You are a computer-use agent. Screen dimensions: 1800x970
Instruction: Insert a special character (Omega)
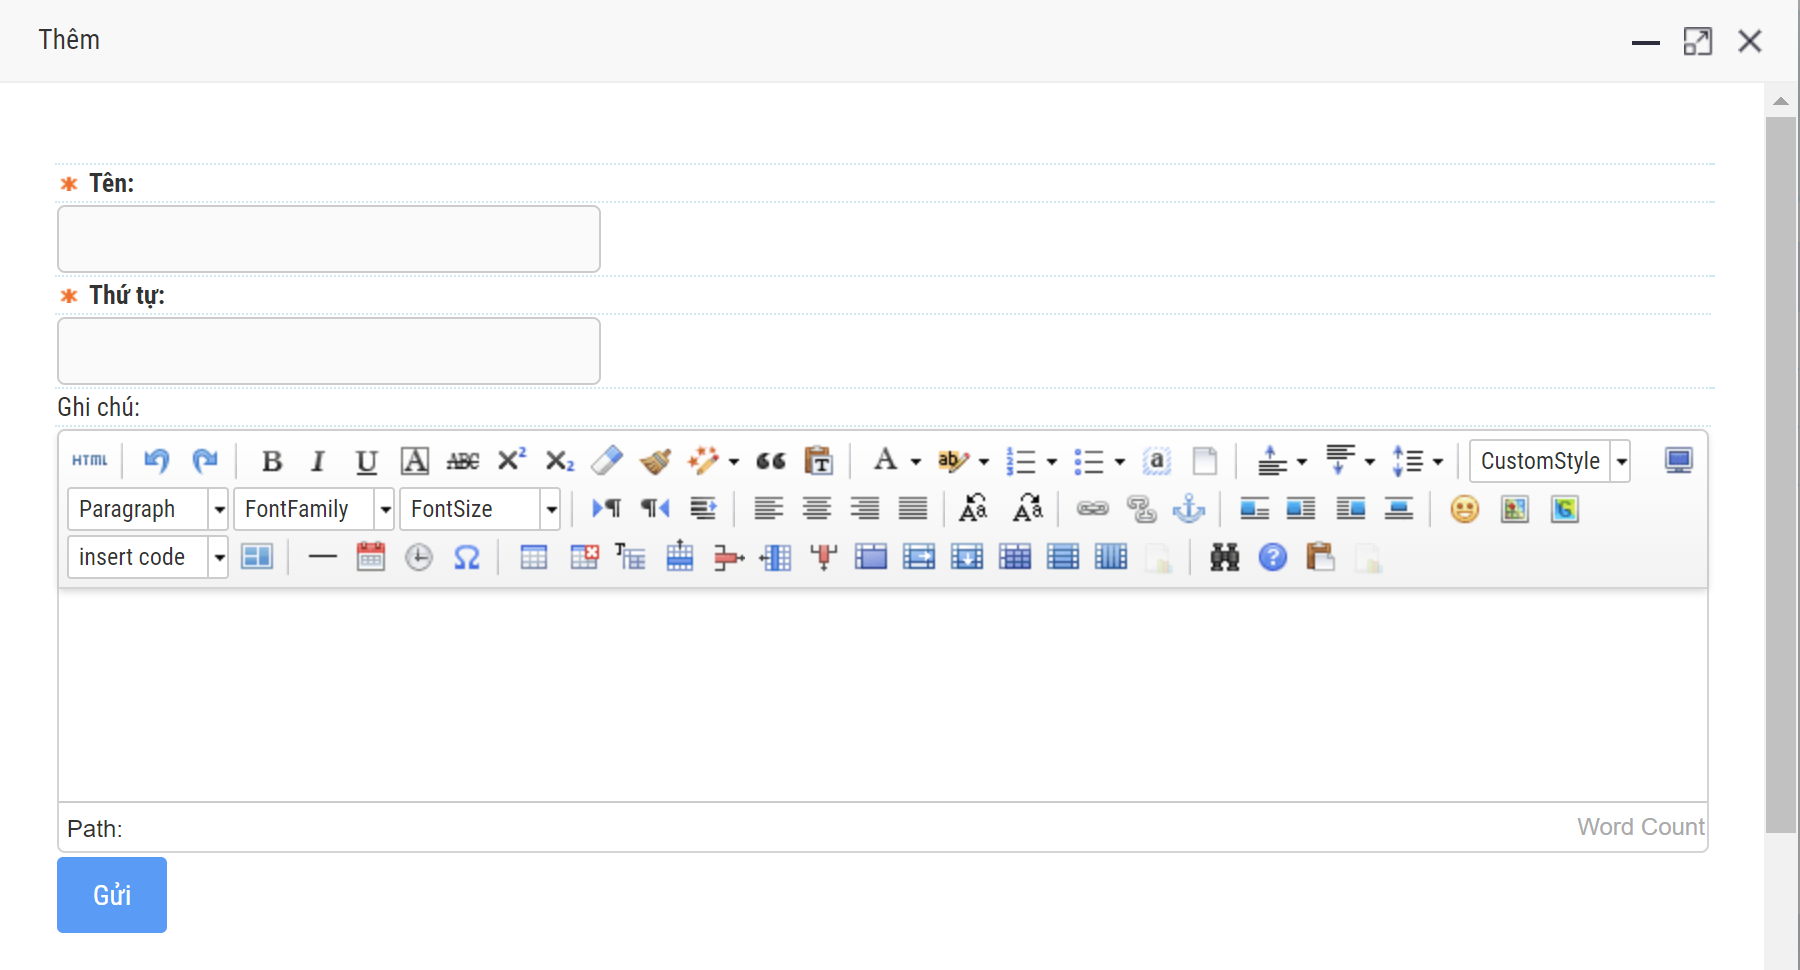click(467, 557)
